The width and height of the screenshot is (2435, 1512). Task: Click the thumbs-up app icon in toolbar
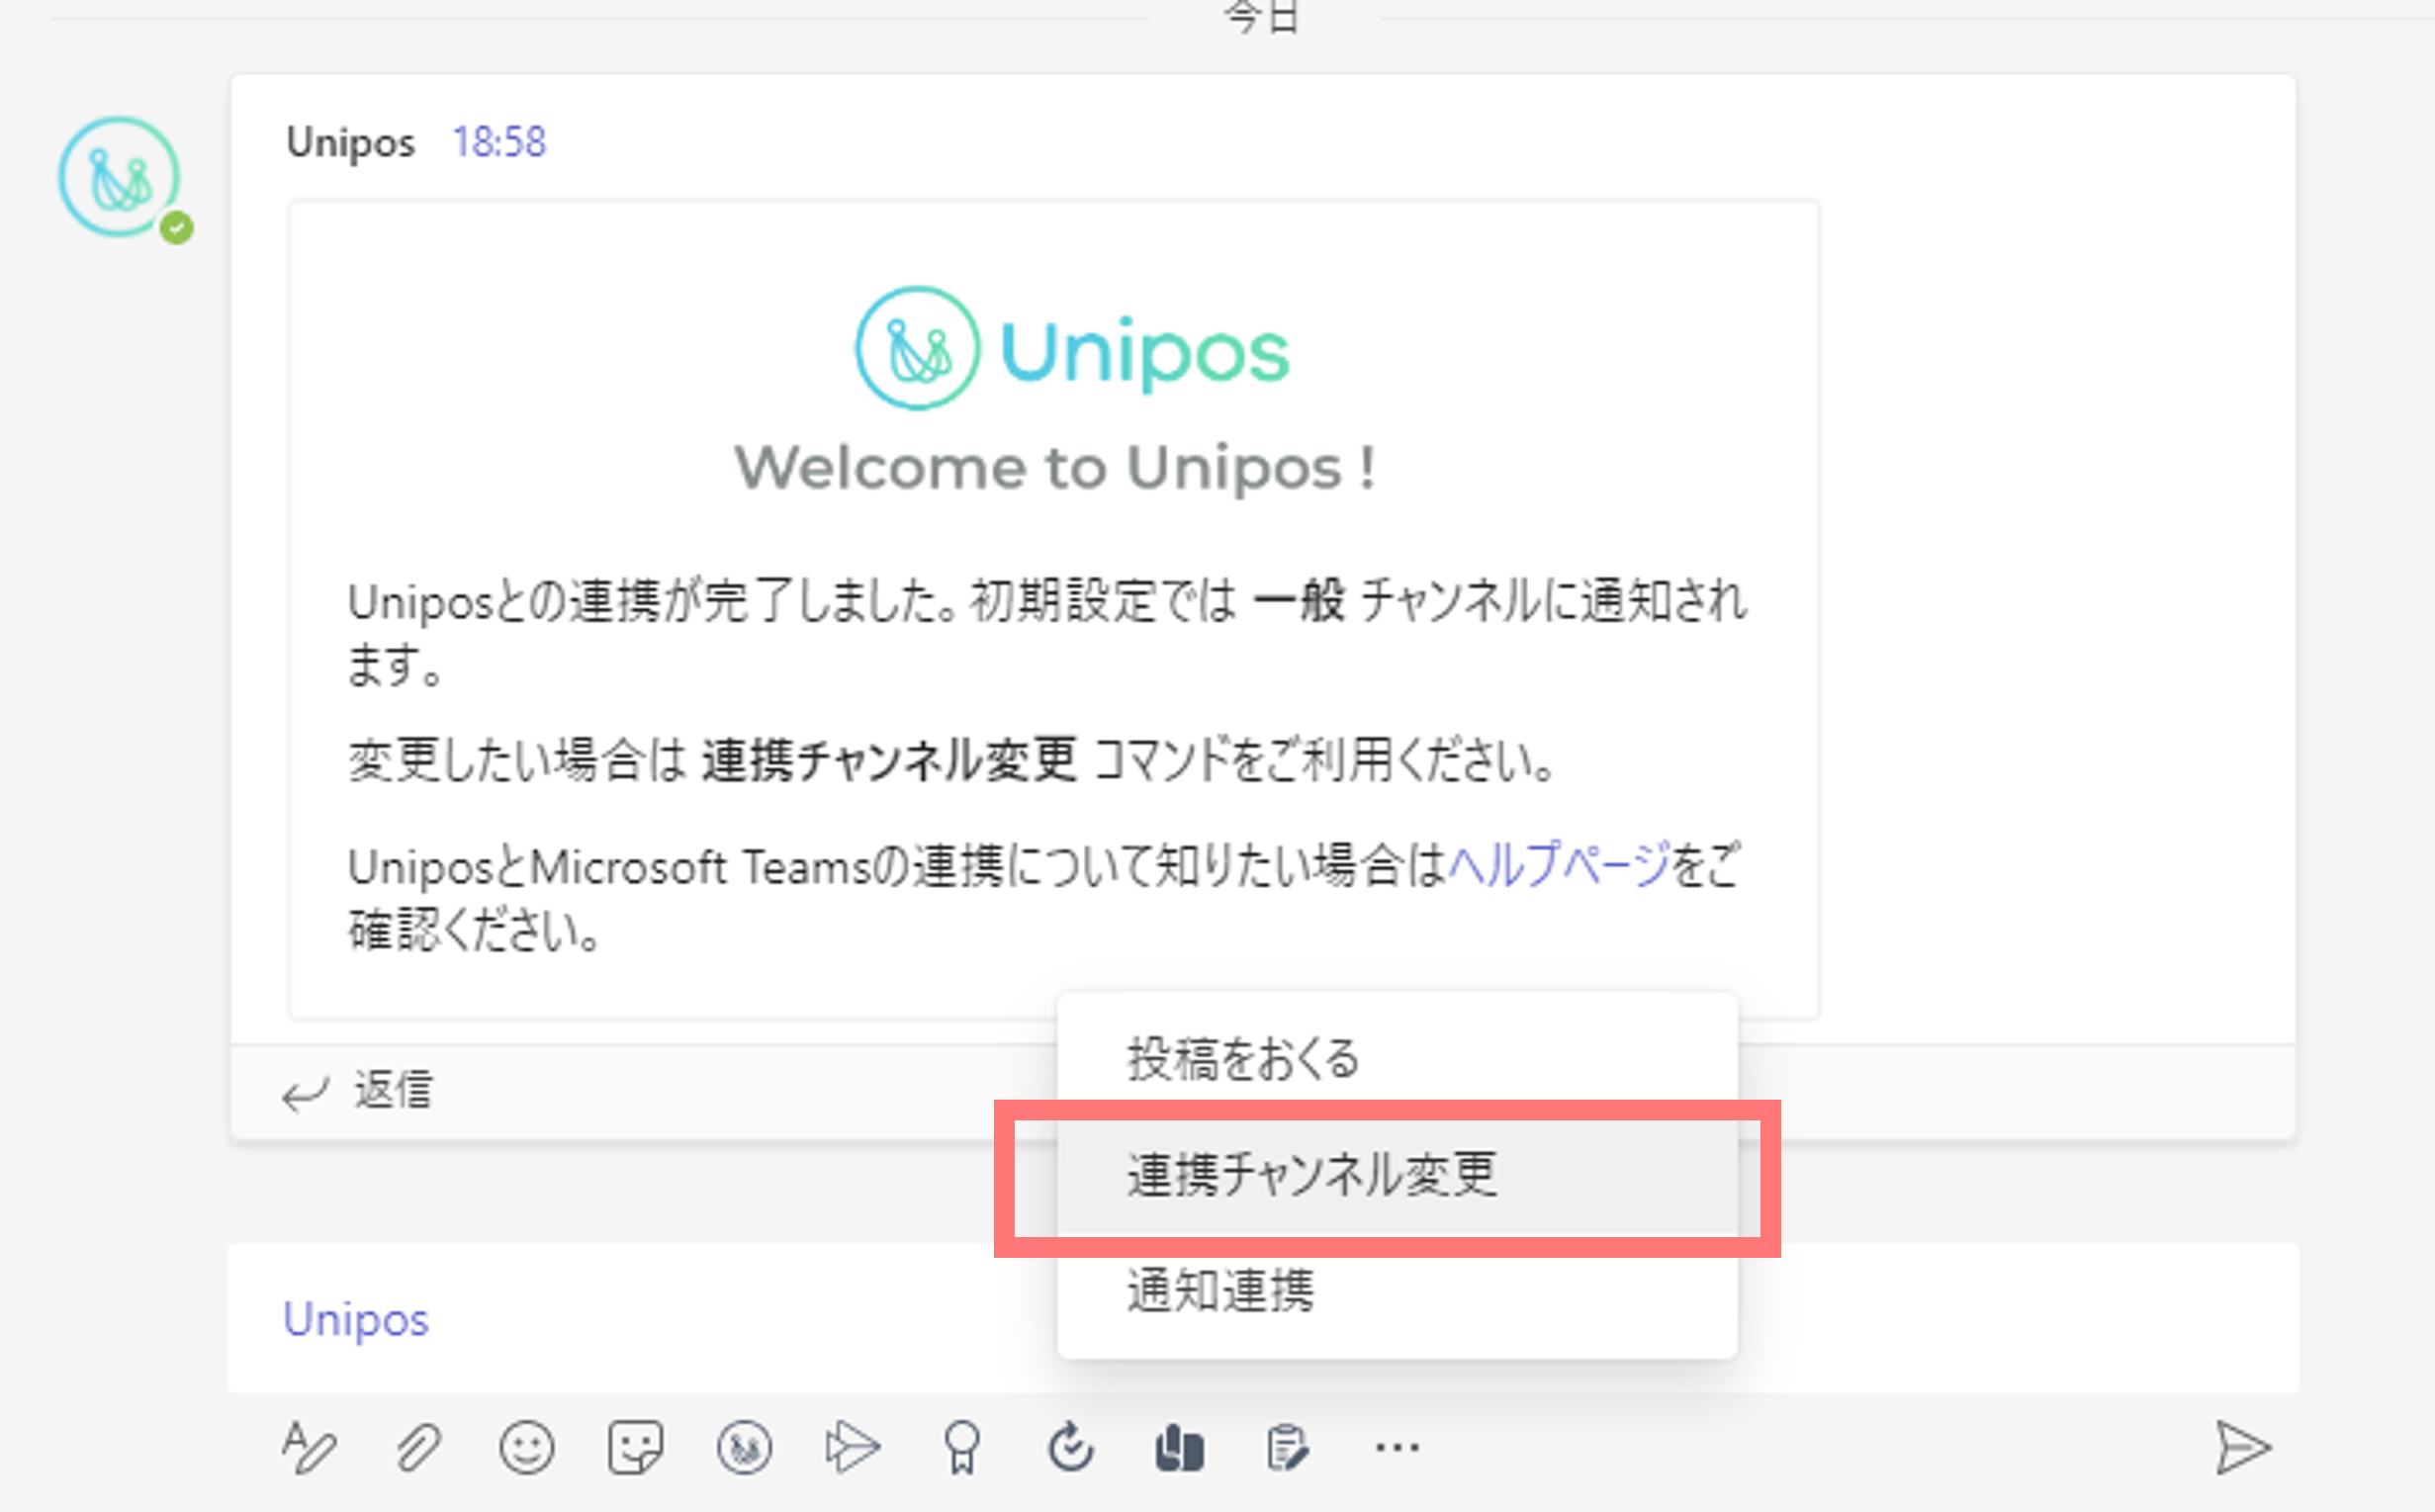[1179, 1448]
